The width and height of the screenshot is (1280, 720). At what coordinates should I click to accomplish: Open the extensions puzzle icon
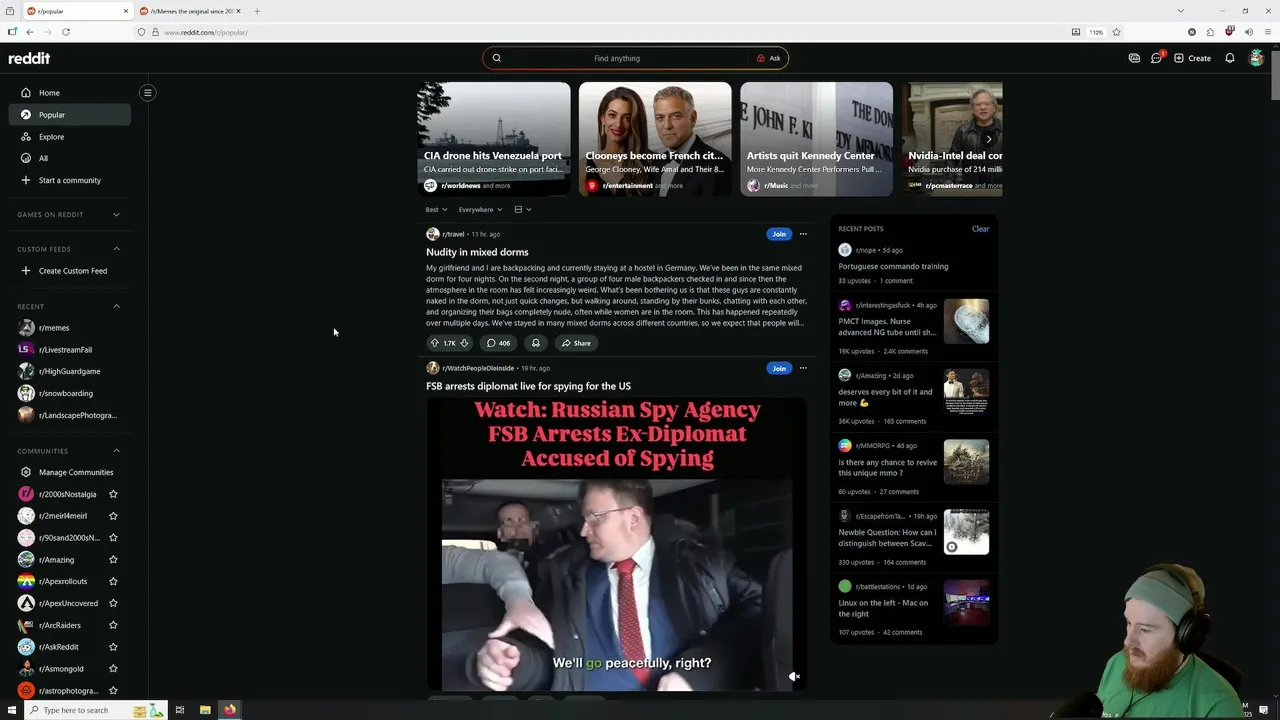(x=1210, y=32)
